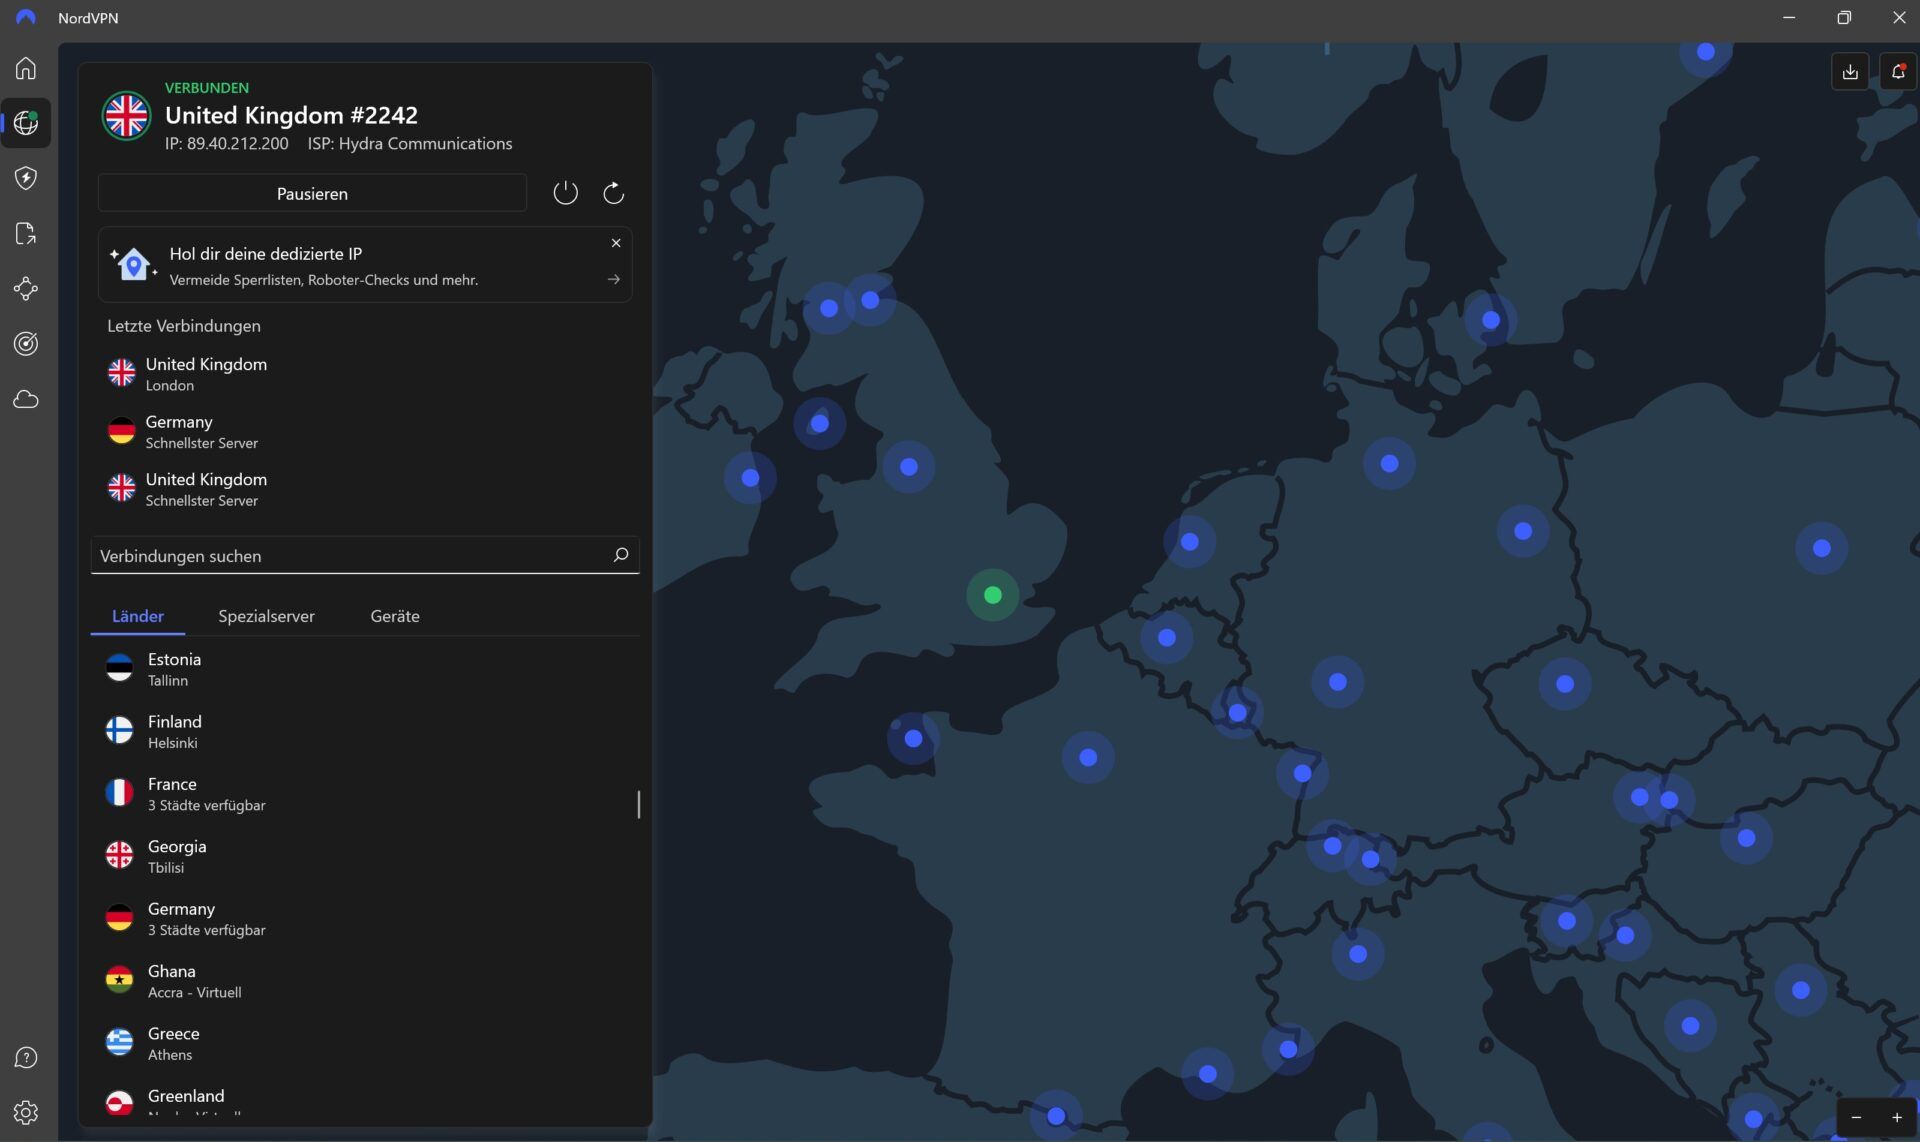Click the Pausieren button

click(x=312, y=193)
